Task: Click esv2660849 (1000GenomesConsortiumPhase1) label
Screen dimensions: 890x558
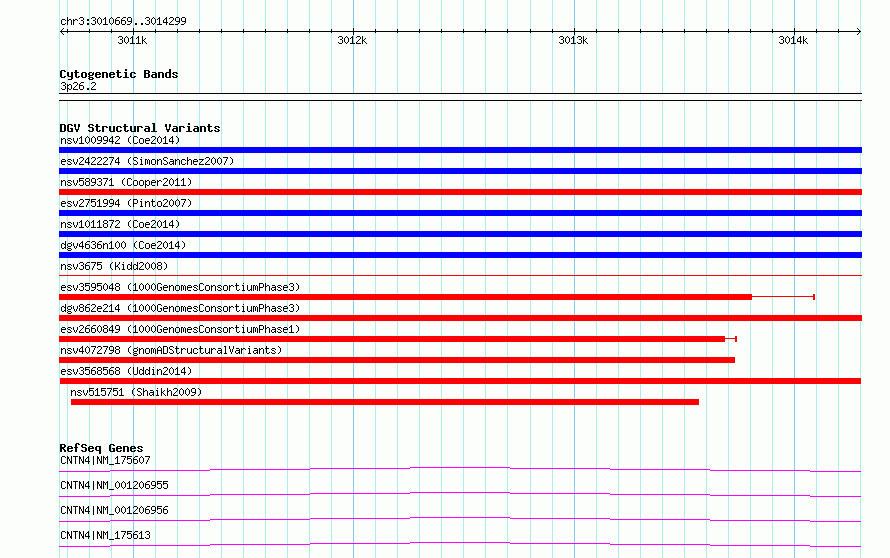Action: [x=180, y=329]
